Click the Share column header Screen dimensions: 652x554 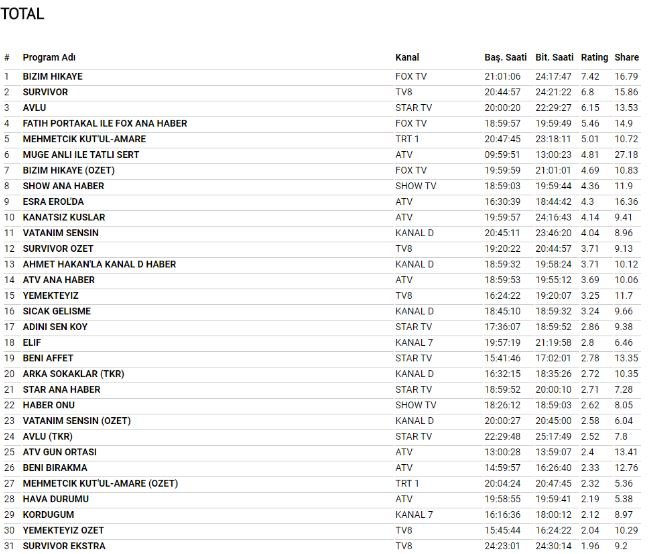(626, 57)
